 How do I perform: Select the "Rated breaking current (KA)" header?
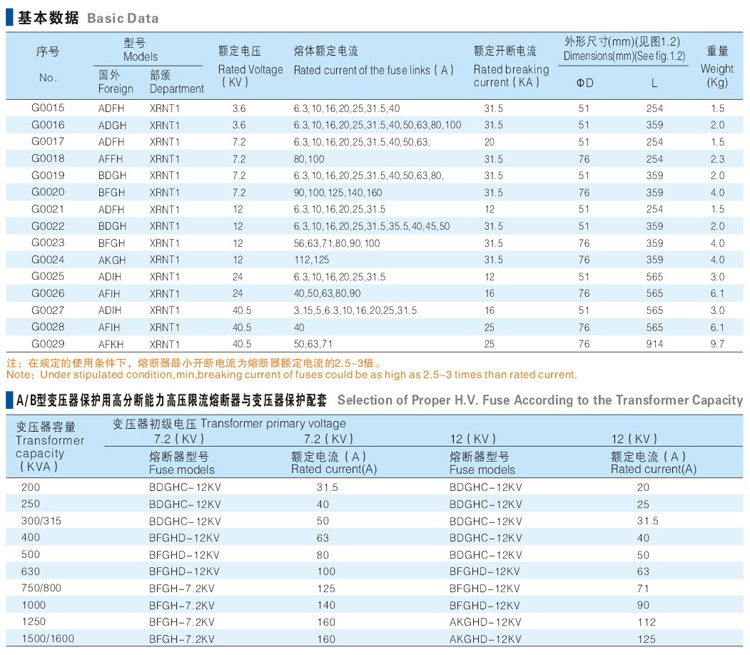(x=510, y=69)
